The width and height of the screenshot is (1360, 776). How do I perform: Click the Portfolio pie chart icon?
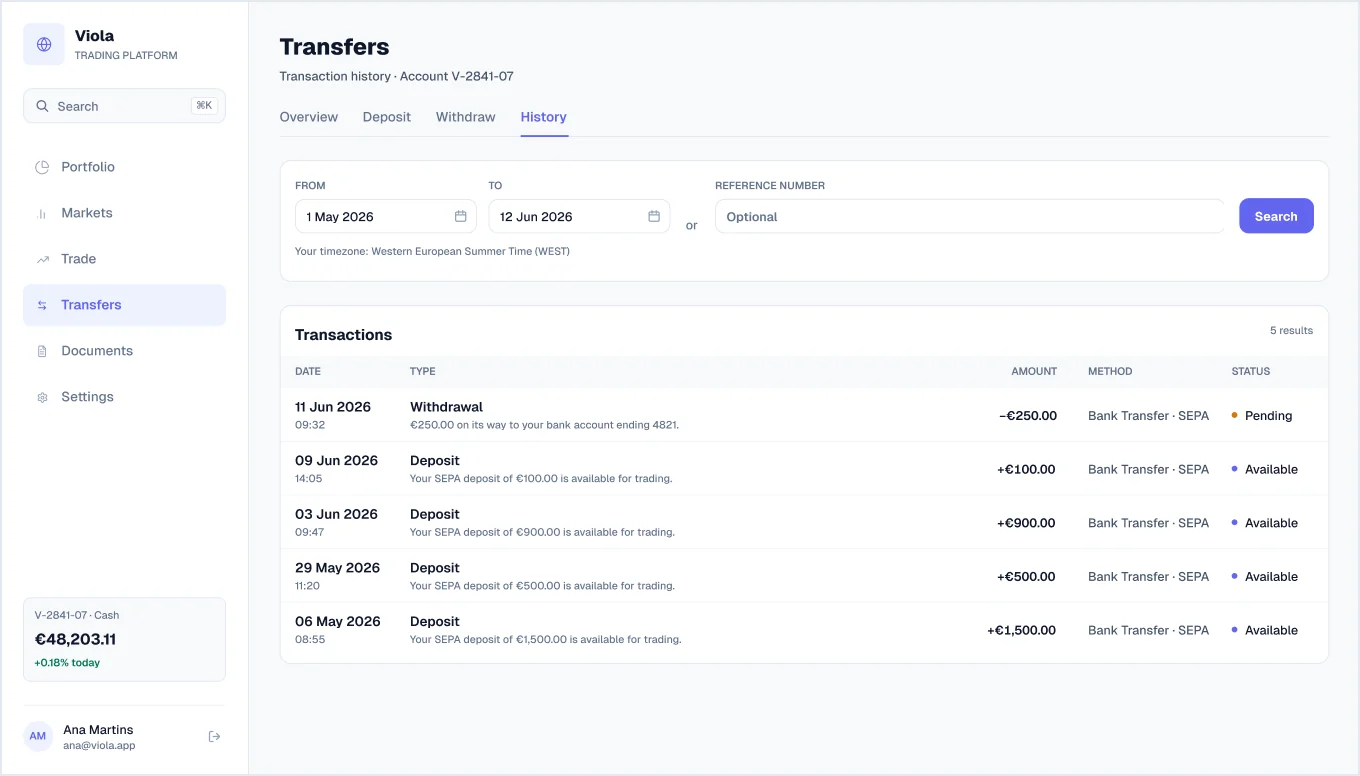(42, 167)
